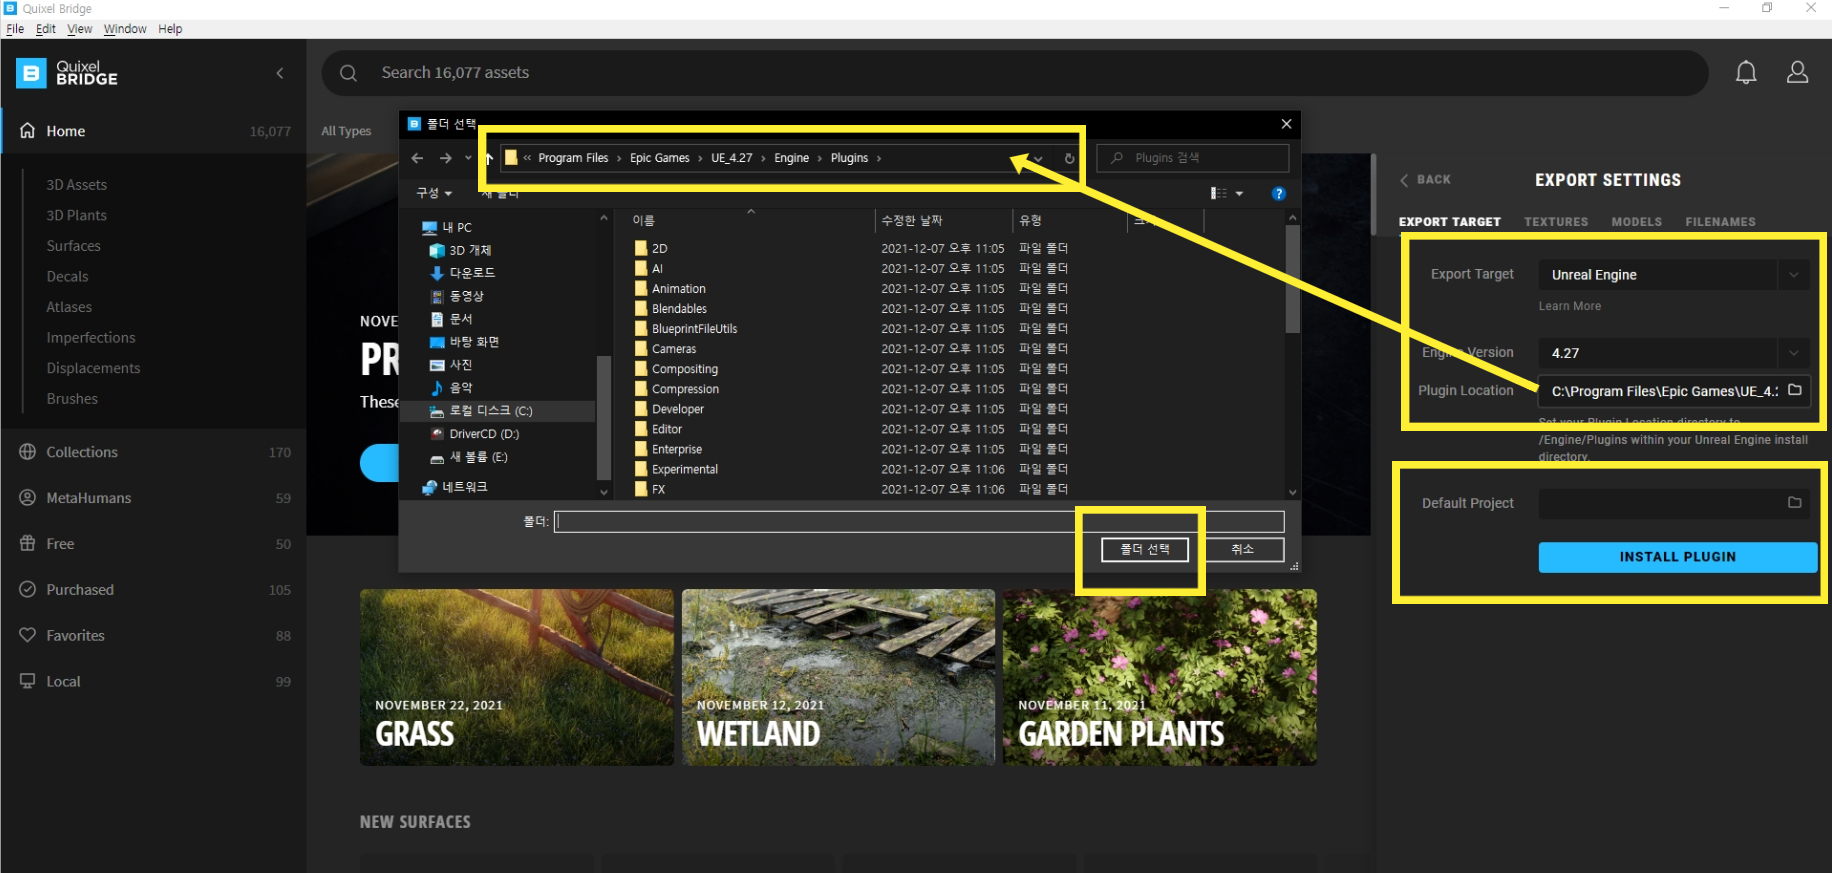Collapse the Bridge sidebar with chevron
Viewport: 1832px width, 873px height.
(x=280, y=73)
